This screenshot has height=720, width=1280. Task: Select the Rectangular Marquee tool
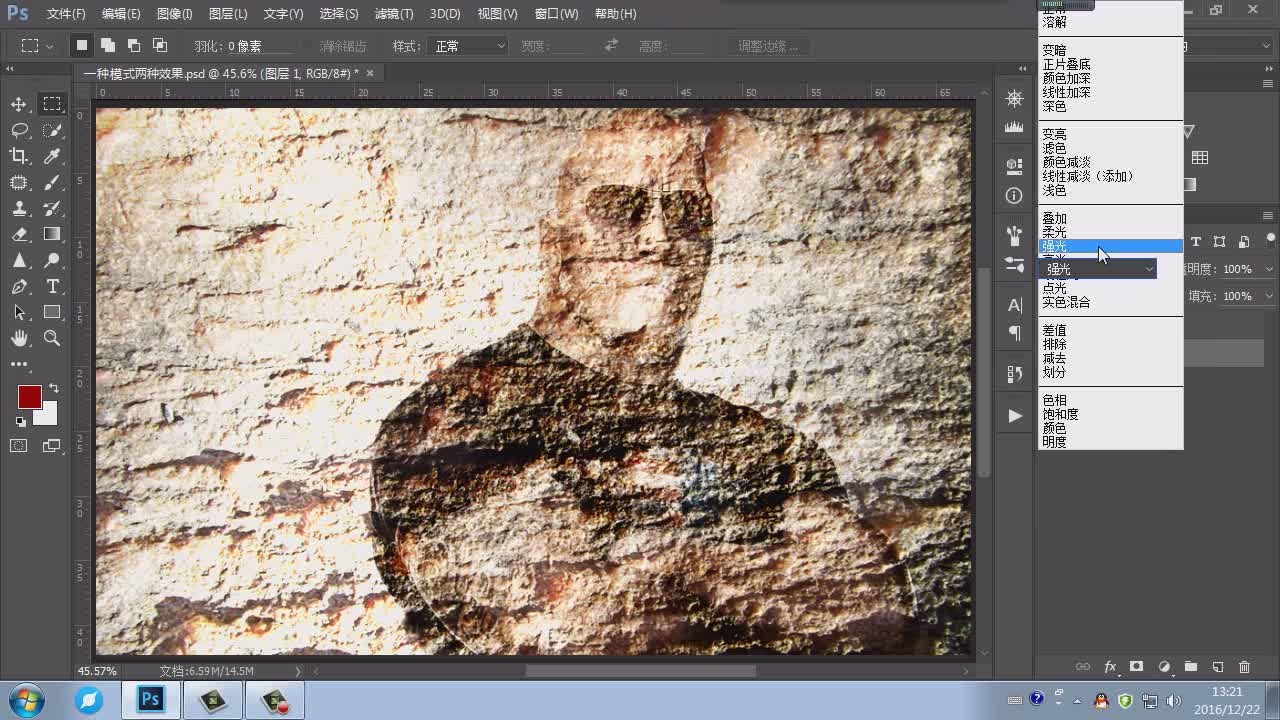pyautogui.click(x=52, y=104)
